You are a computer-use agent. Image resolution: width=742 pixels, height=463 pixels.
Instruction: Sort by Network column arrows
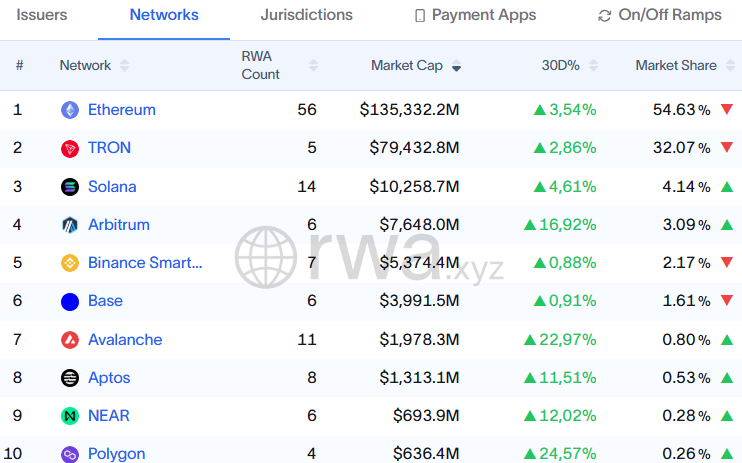click(x=124, y=65)
